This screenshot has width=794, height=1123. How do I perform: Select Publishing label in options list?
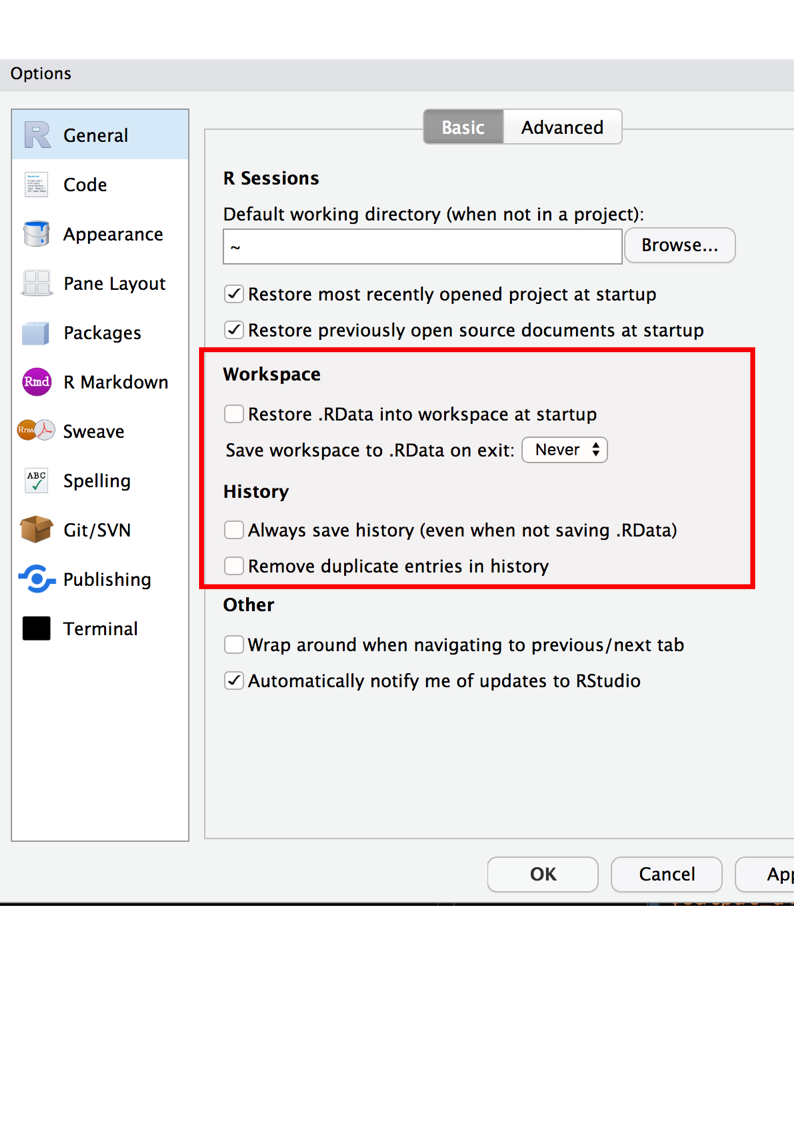pos(107,579)
